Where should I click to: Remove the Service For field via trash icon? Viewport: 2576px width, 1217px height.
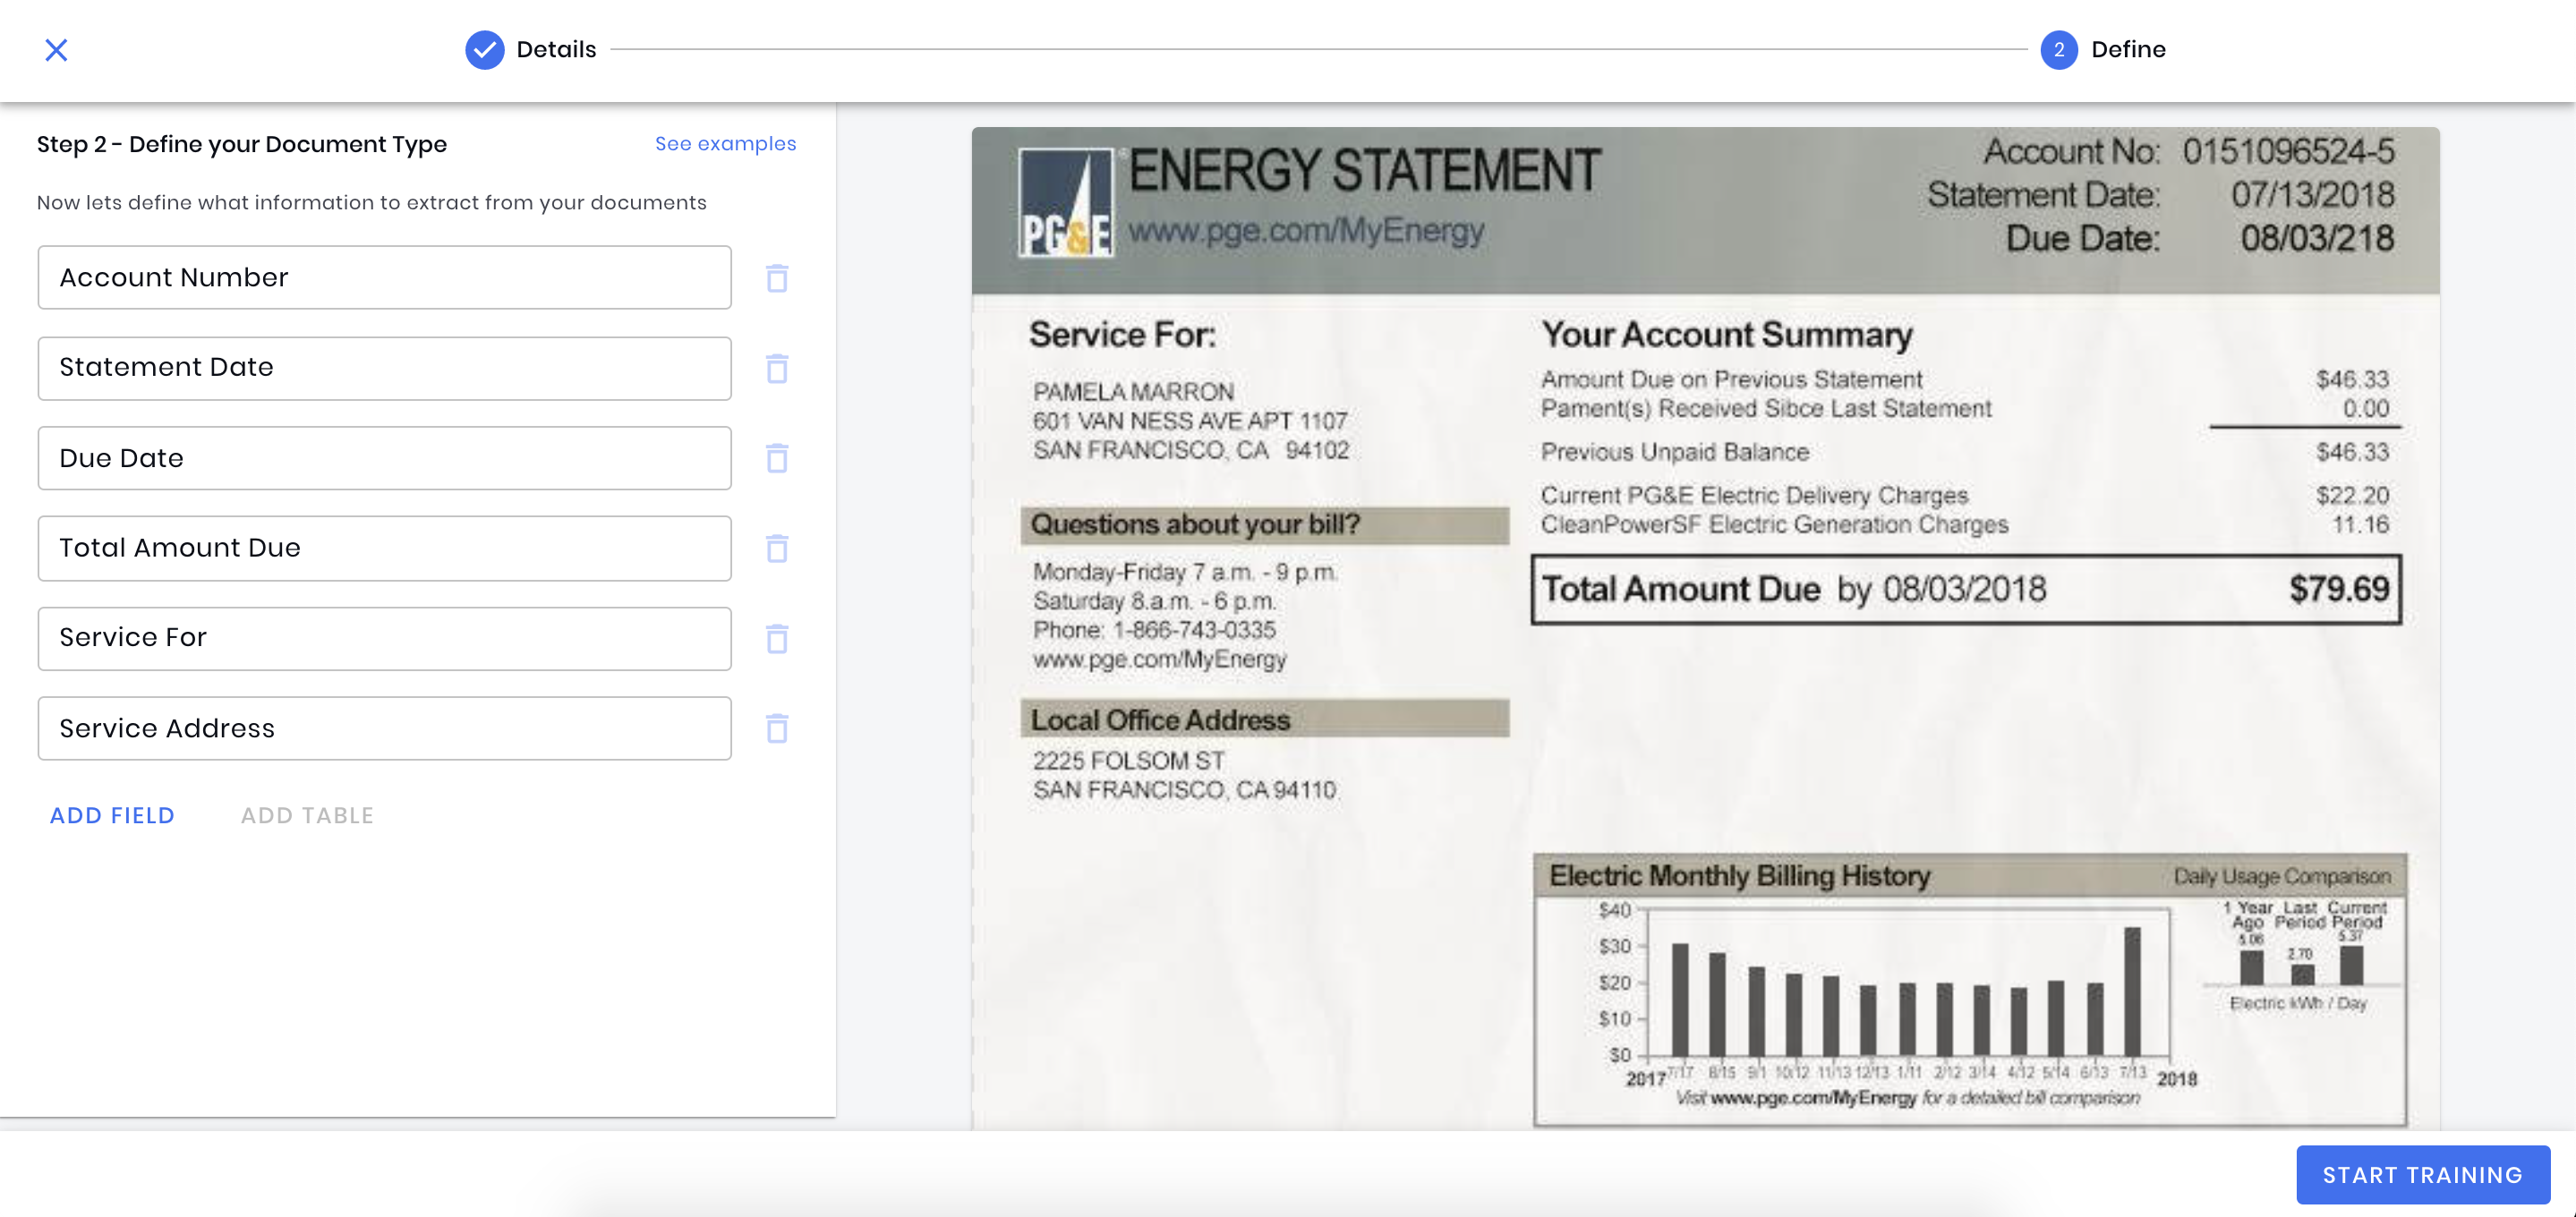click(x=777, y=638)
